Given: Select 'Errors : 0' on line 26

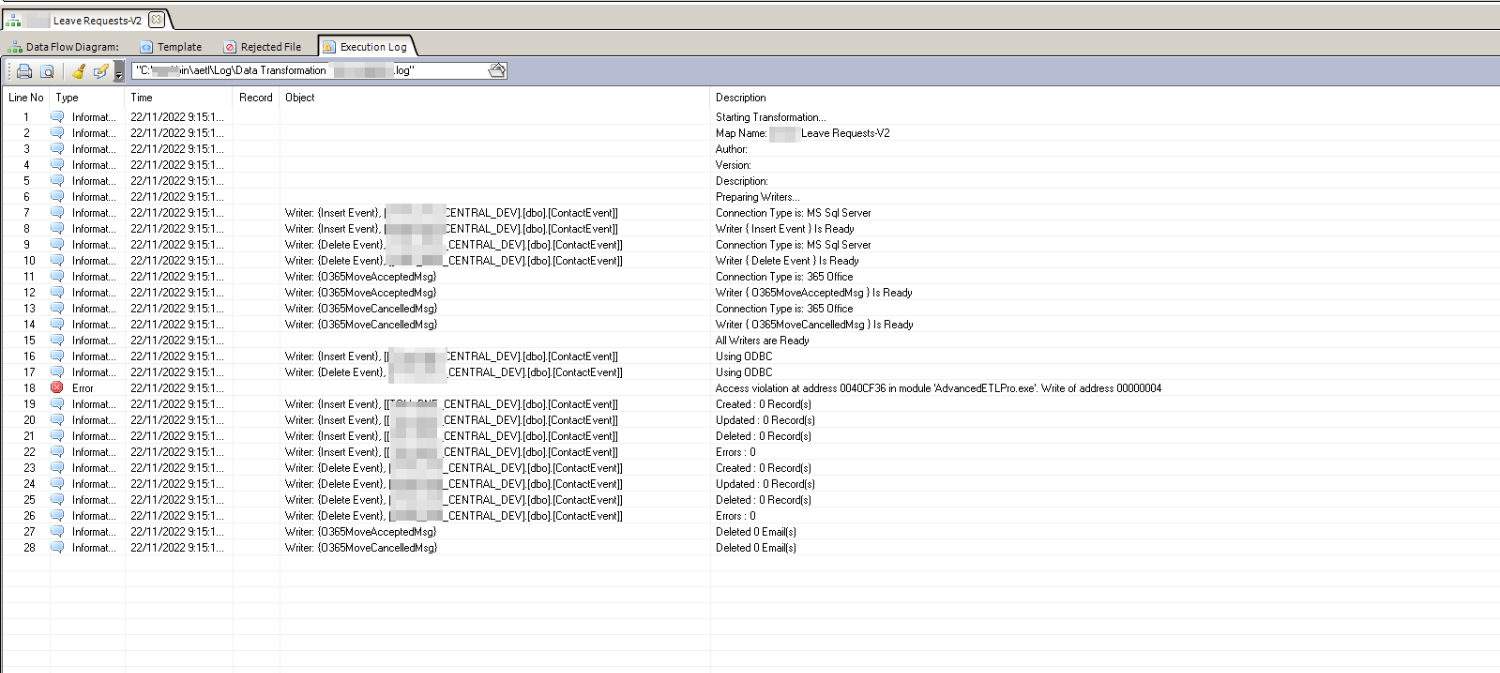Looking at the screenshot, I should [736, 516].
